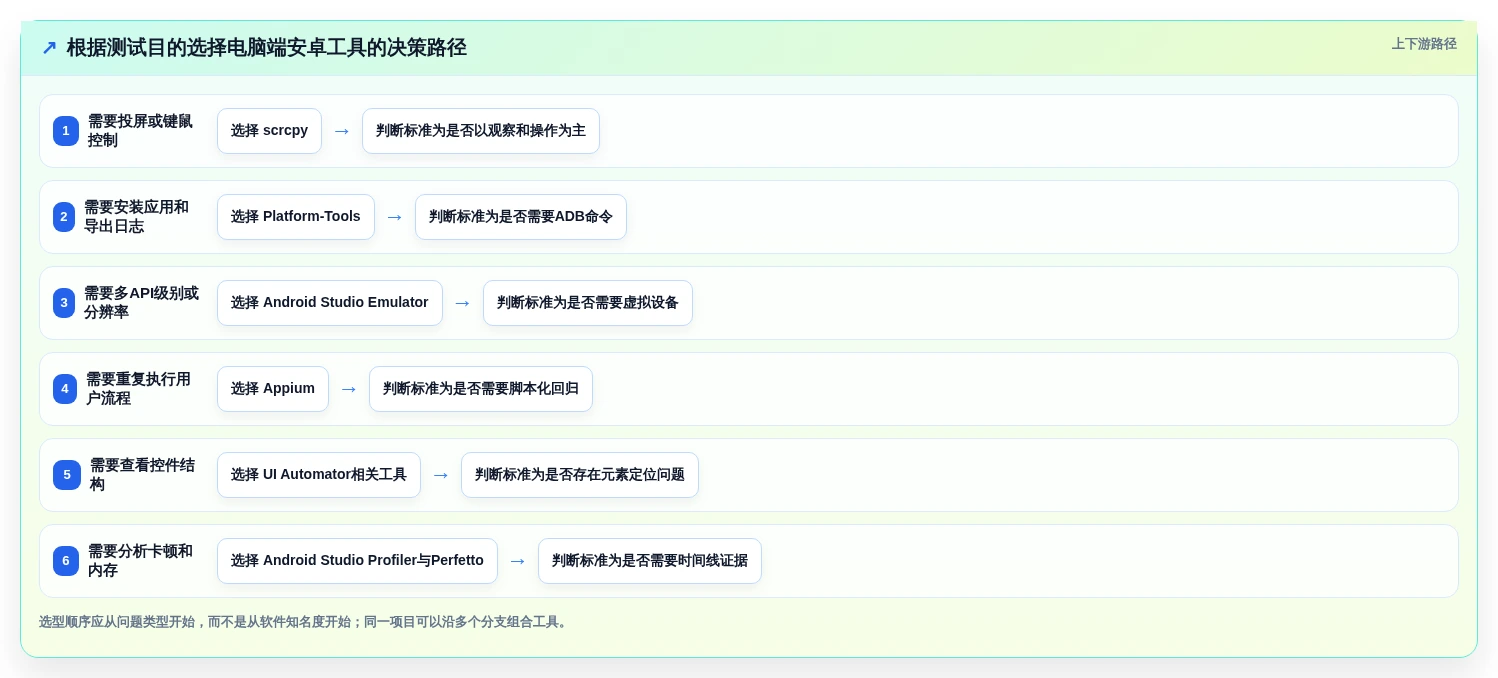Click 判断标准为是否需要ADB命令 box
1498x678 pixels.
click(521, 217)
